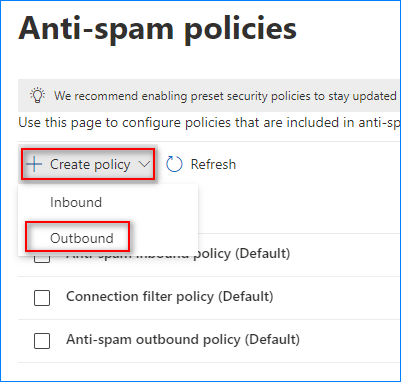Click the preset security policies recommendation banner
Image resolution: width=401 pixels, height=382 pixels.
pos(209,95)
